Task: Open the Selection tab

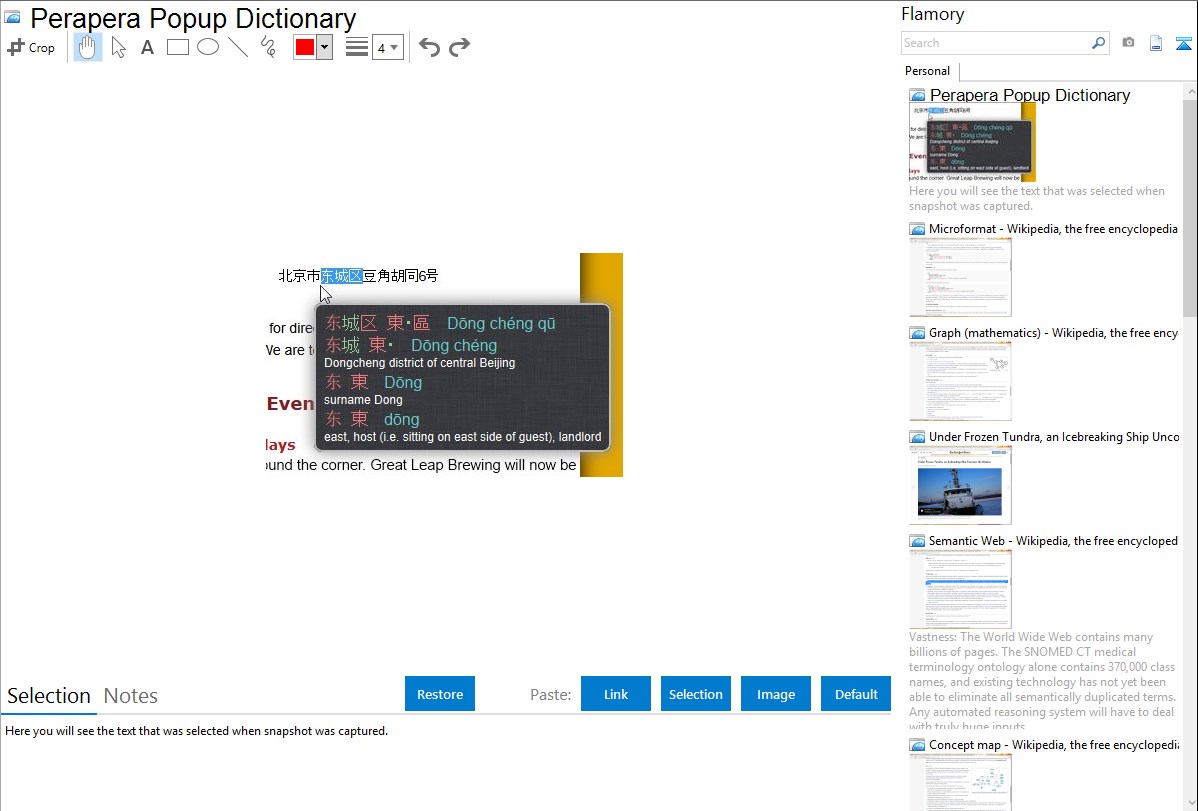Action: 49,696
